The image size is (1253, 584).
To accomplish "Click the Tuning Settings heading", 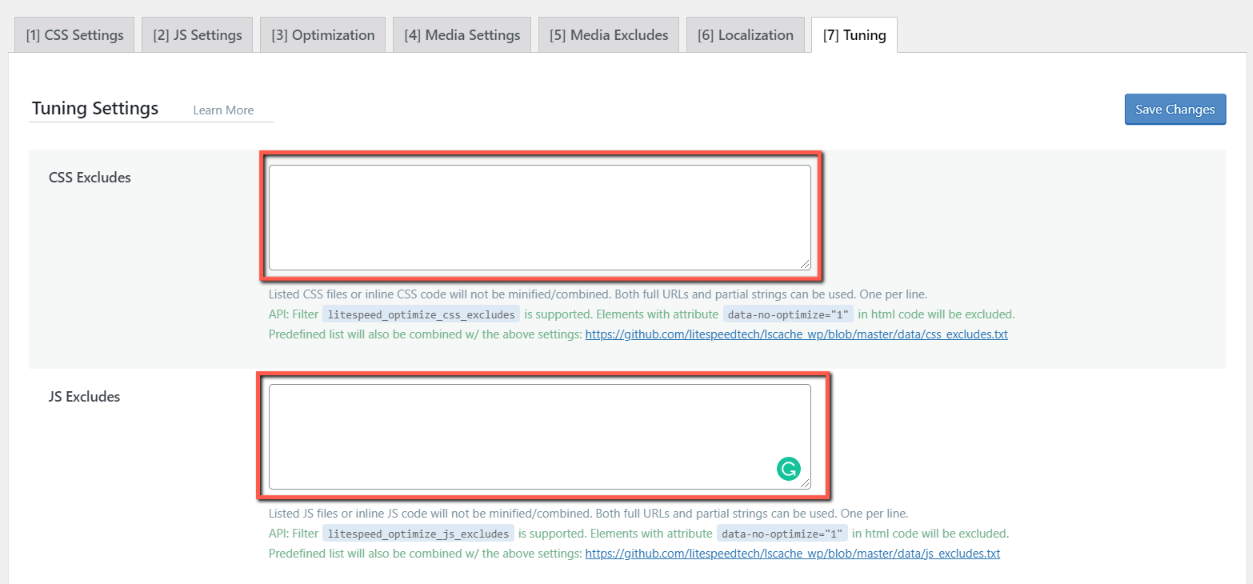I will pyautogui.click(x=95, y=108).
